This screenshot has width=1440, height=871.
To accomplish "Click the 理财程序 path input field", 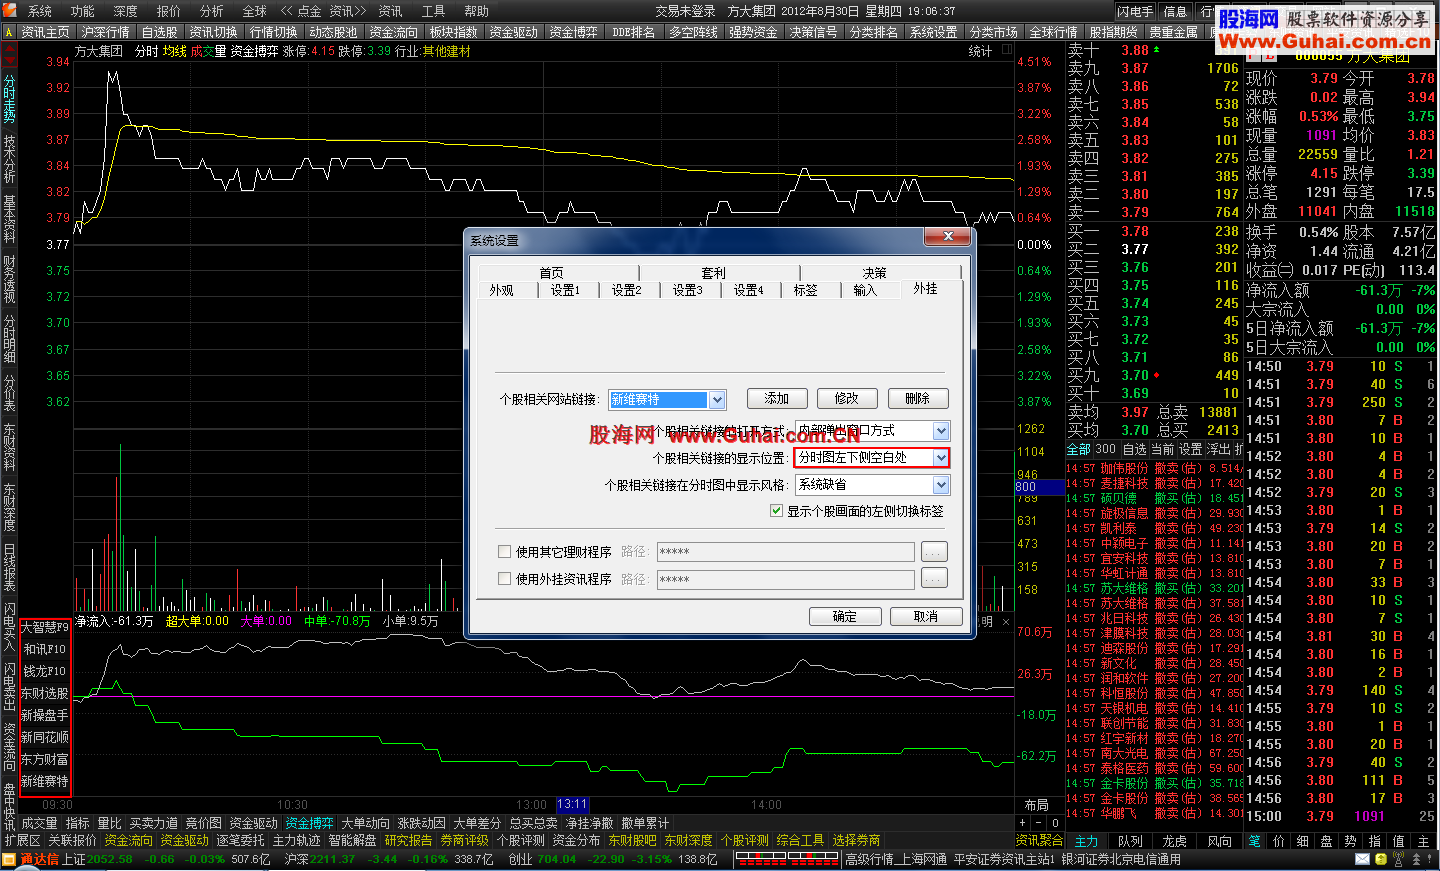I will (785, 552).
